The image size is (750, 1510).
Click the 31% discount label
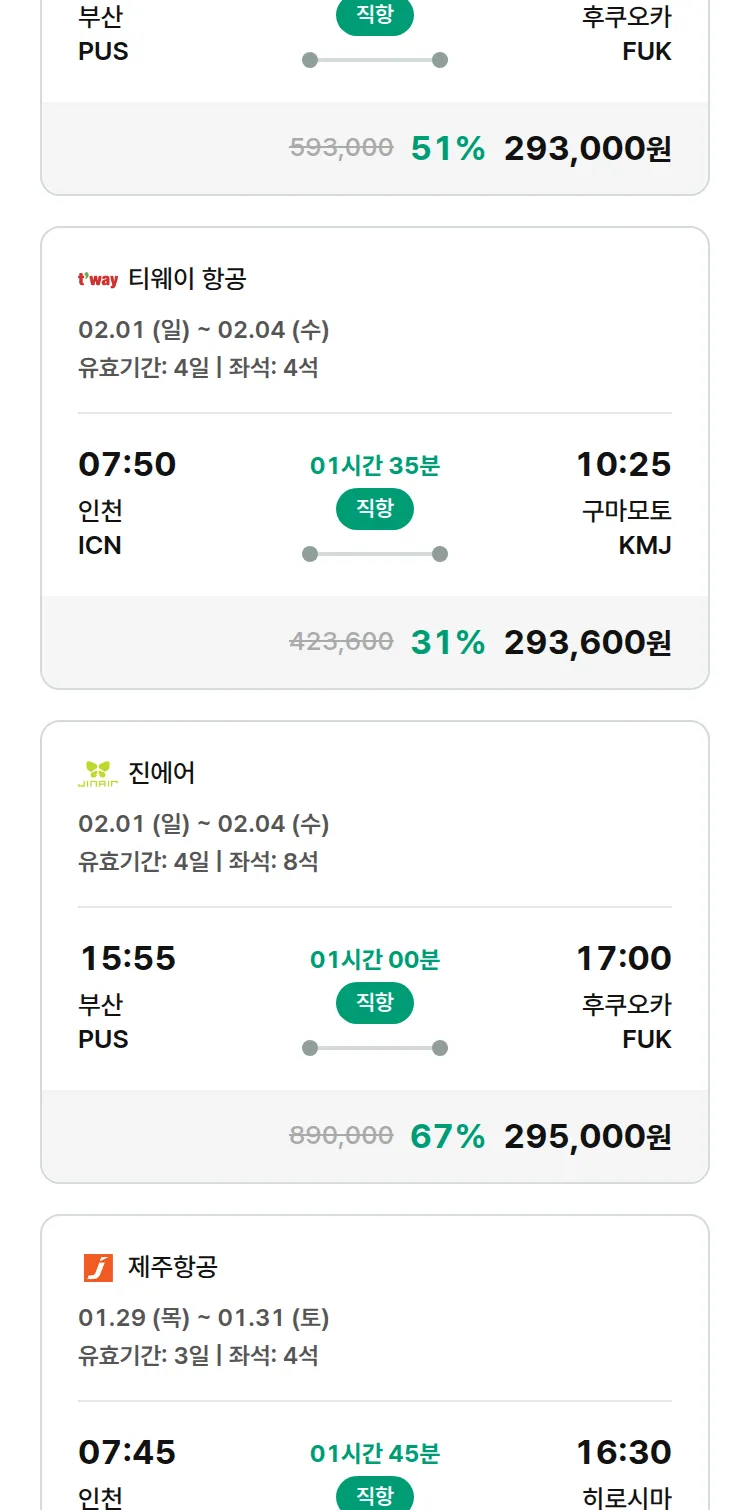point(447,643)
